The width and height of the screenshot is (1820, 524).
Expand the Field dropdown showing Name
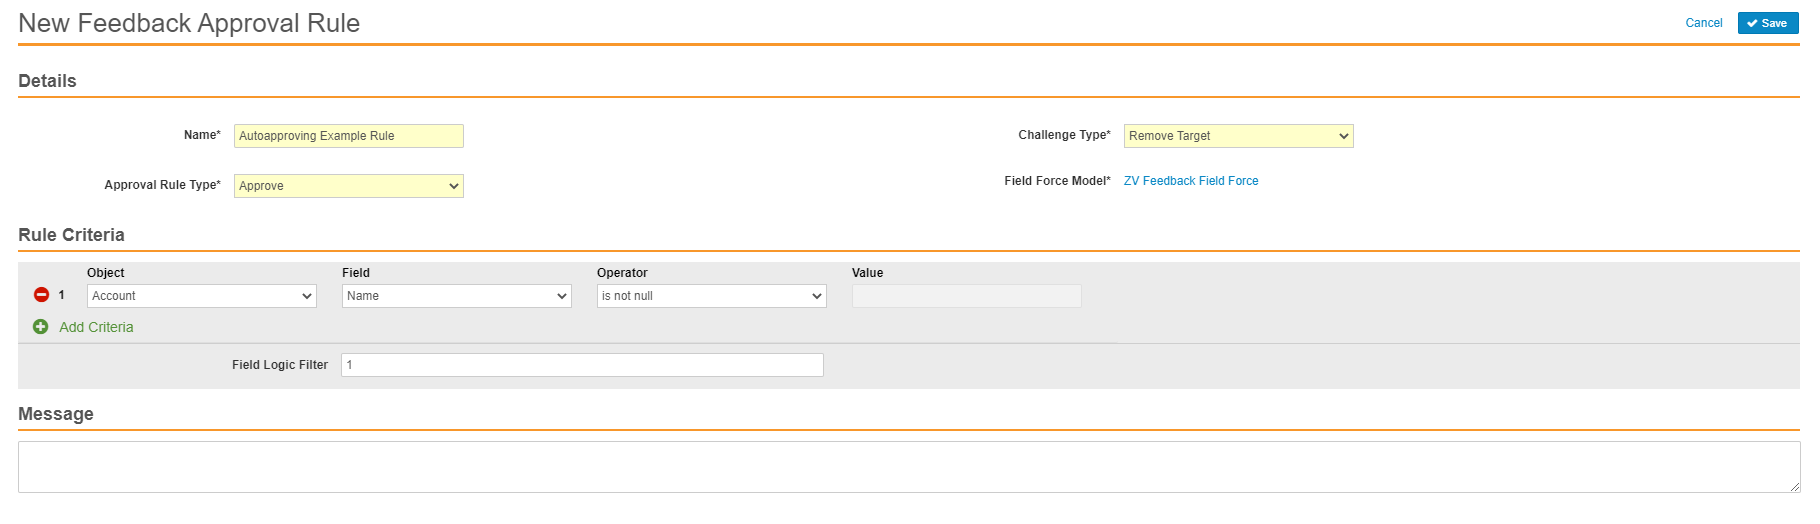coord(456,296)
